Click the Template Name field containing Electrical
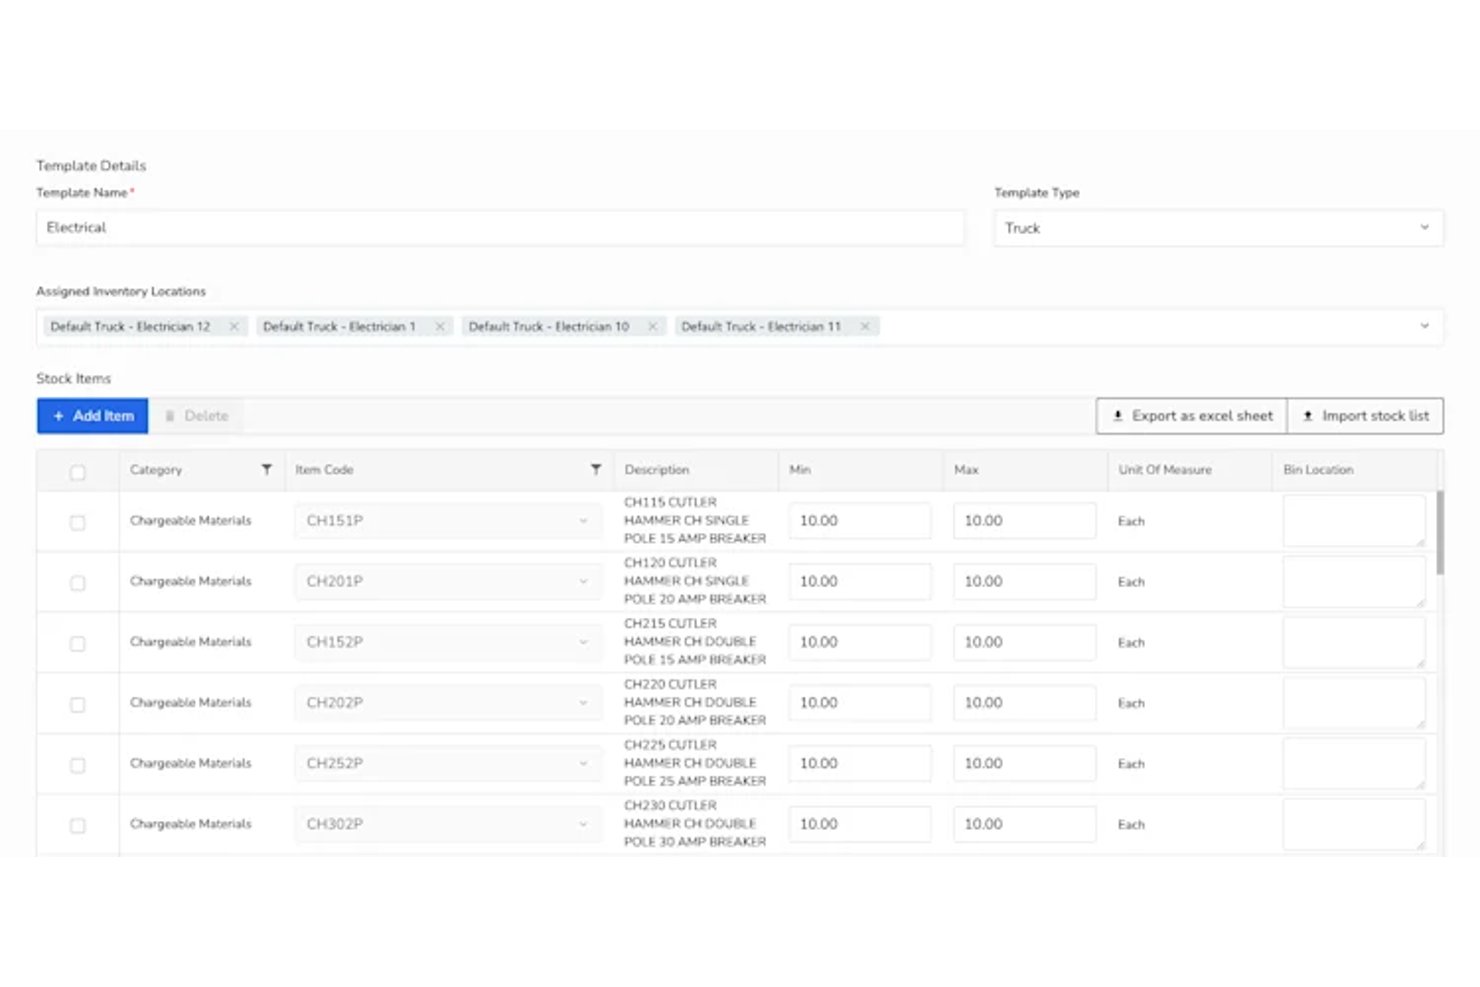 tap(500, 228)
